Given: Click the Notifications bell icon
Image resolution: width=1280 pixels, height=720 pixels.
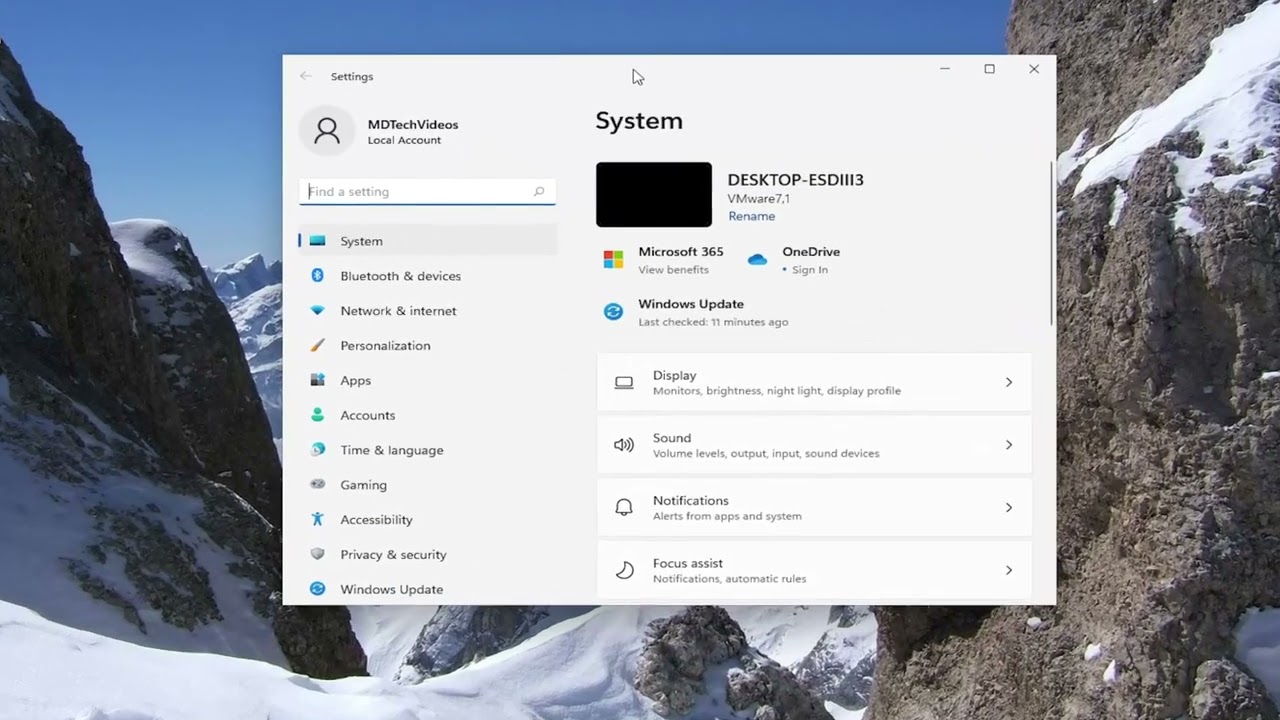Looking at the screenshot, I should tap(624, 507).
